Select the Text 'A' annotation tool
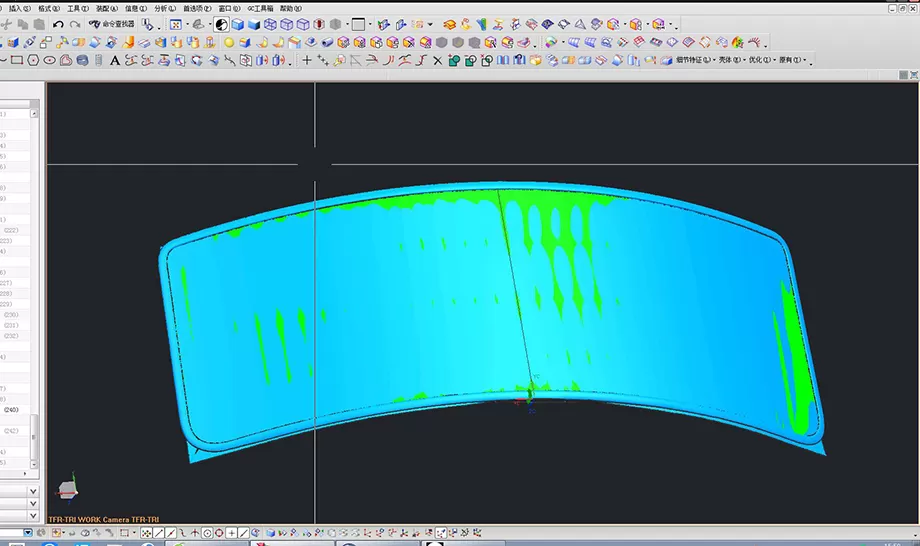Image resolution: width=920 pixels, height=546 pixels. pos(115,60)
